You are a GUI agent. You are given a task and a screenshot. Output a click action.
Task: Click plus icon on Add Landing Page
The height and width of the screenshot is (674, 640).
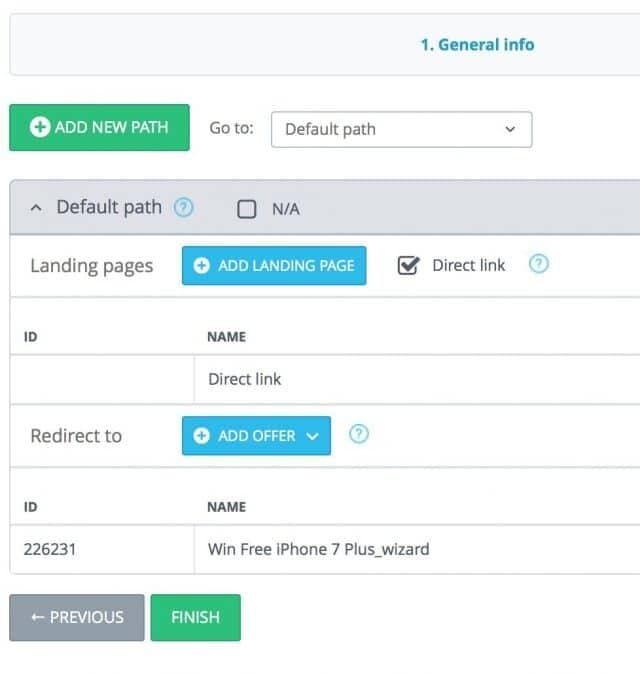(202, 266)
